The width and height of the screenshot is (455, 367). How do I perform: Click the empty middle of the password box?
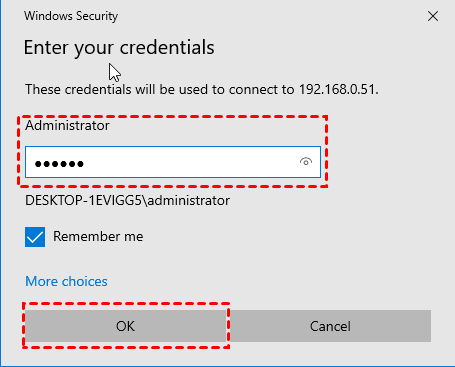pos(190,162)
